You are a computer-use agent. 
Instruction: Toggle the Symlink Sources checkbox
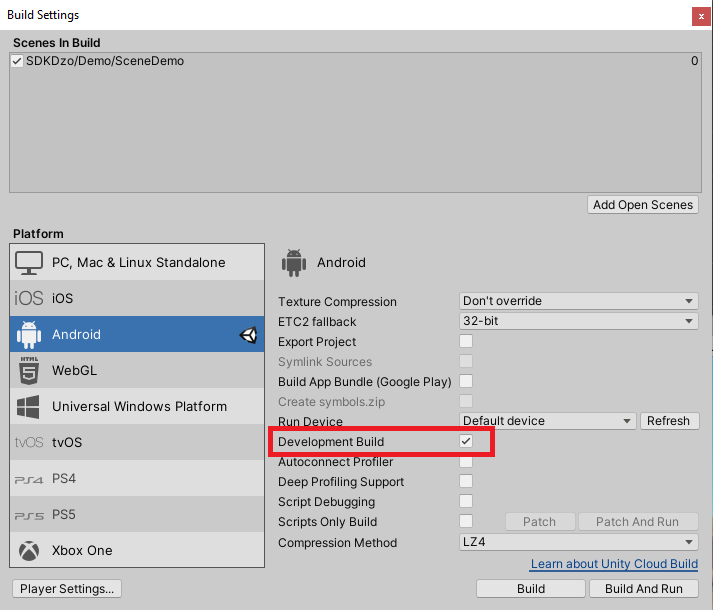coord(466,361)
